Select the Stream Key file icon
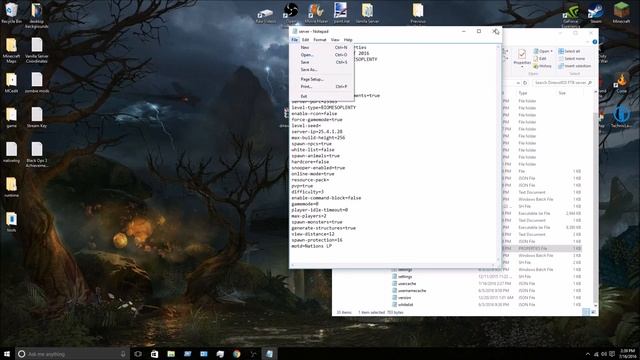Screen dimensions: 640x360 [37, 118]
